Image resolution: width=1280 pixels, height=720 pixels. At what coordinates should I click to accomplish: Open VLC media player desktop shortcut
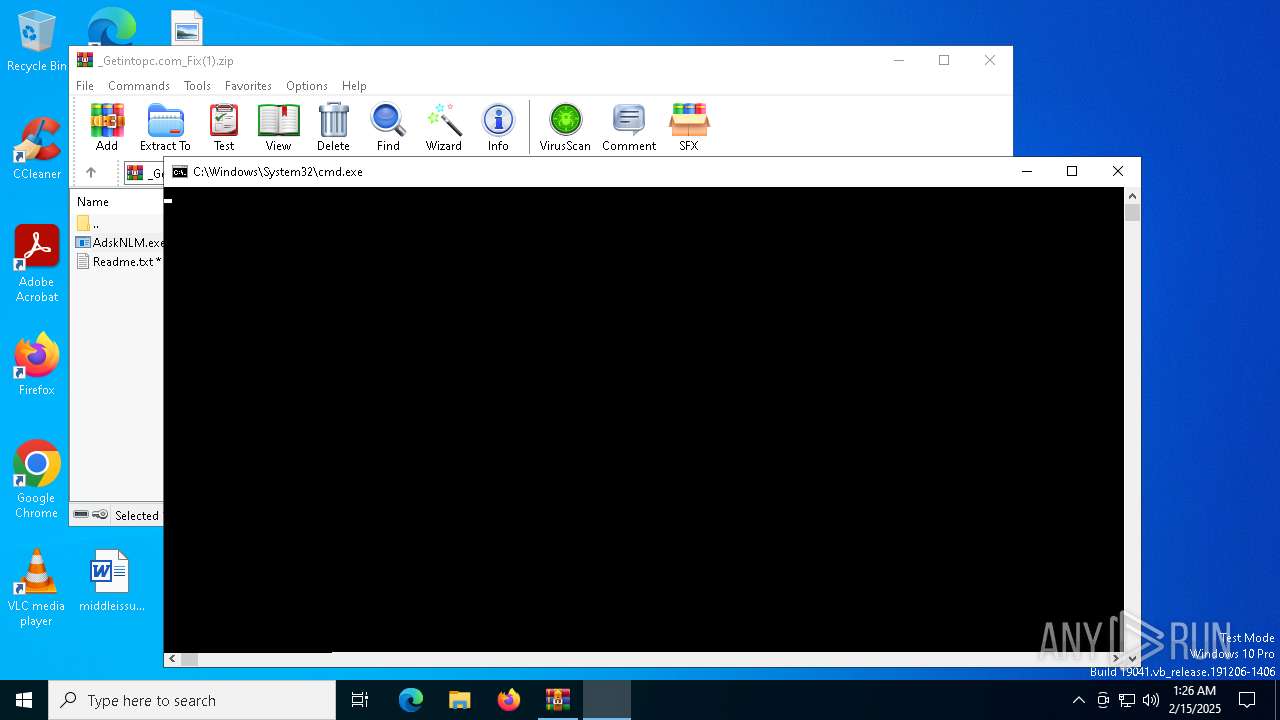(37, 588)
